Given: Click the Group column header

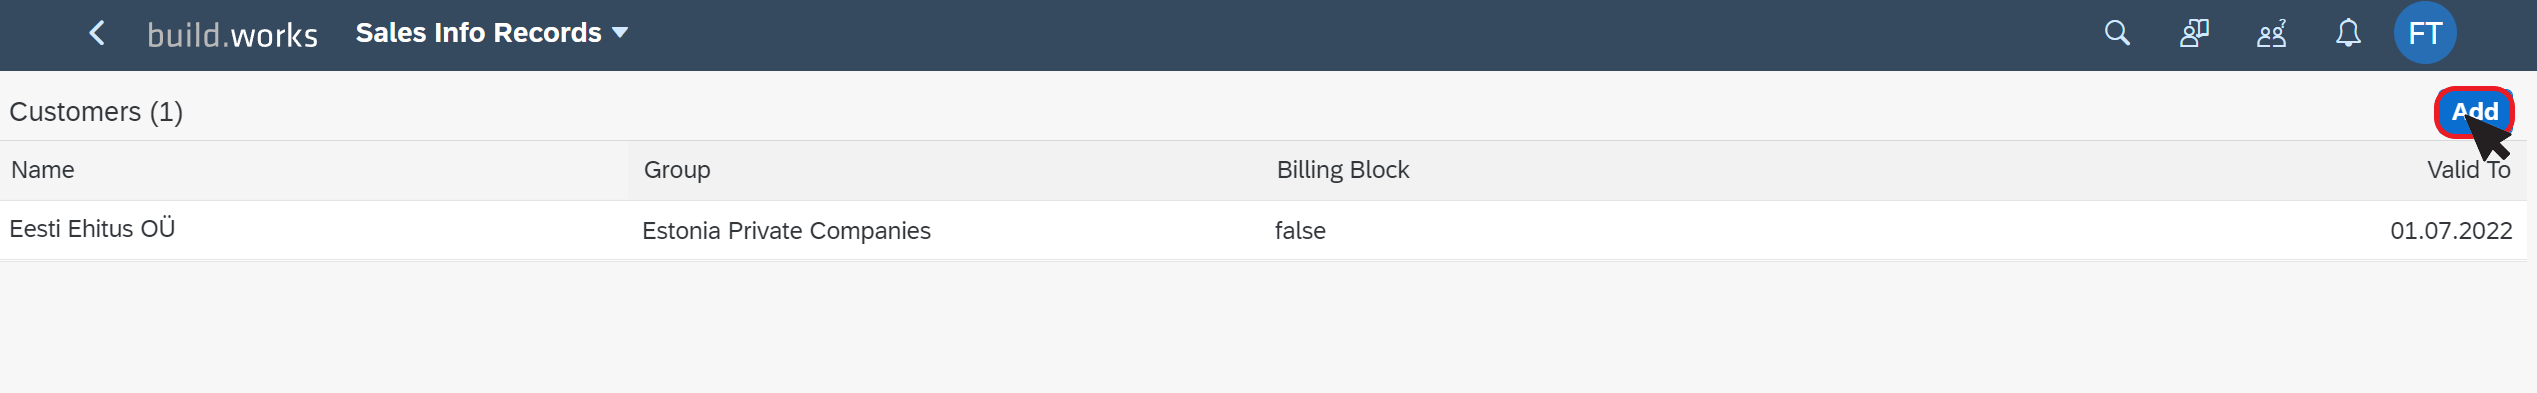Looking at the screenshot, I should click(x=677, y=170).
